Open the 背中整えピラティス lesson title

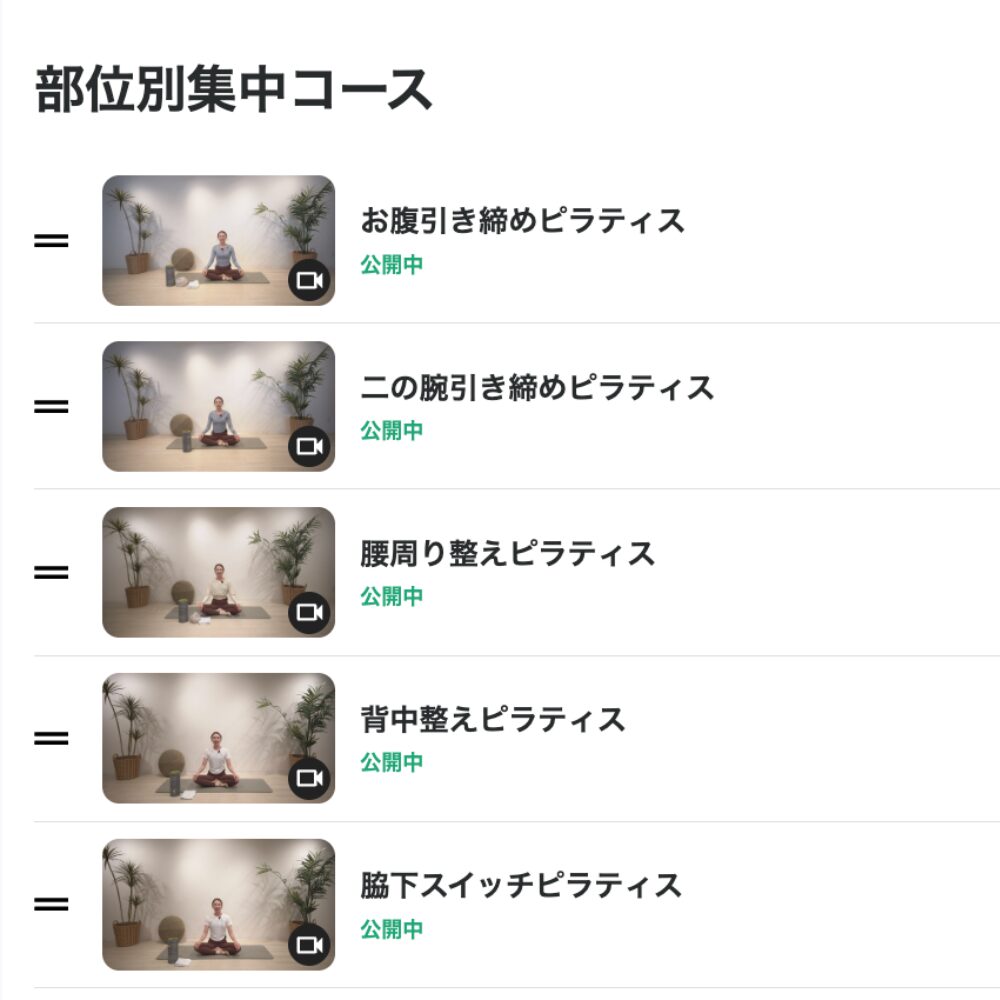pos(492,719)
